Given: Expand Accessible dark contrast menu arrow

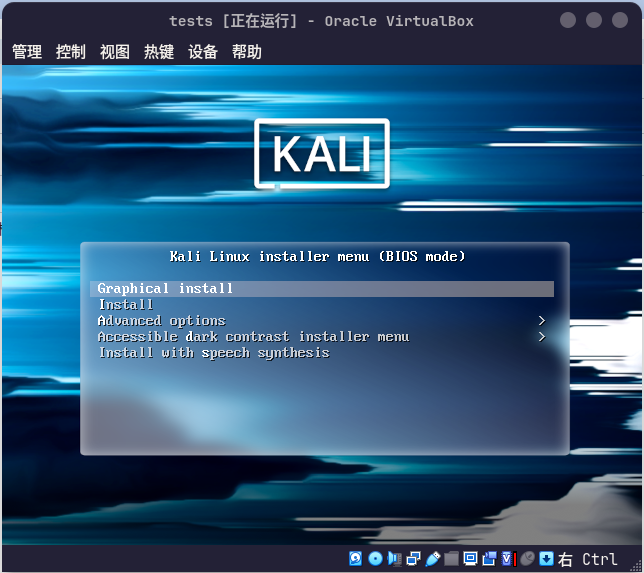Looking at the screenshot, I should [542, 337].
